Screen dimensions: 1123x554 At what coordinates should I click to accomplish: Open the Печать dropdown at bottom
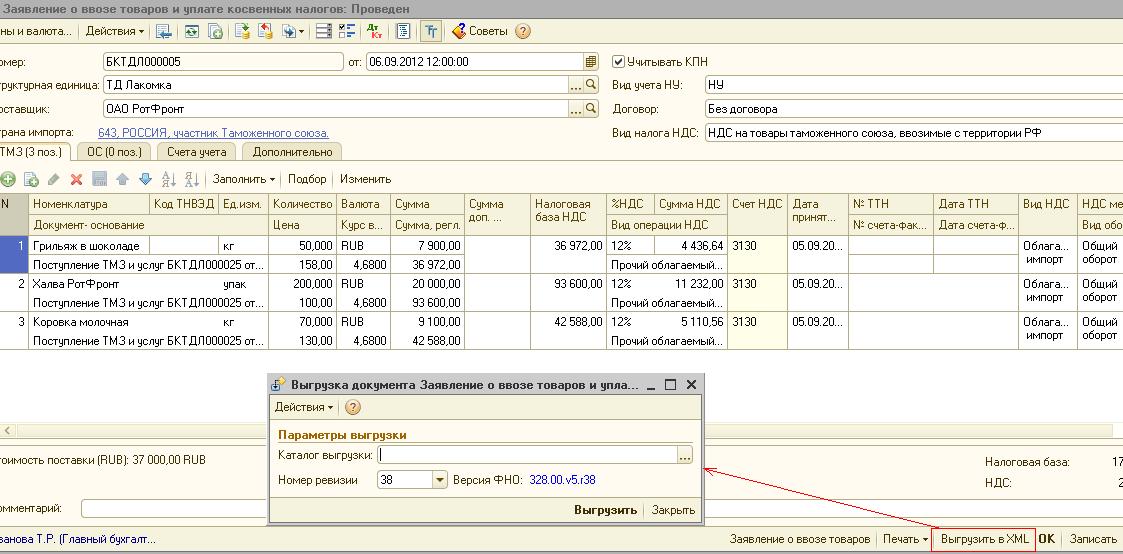[905, 539]
